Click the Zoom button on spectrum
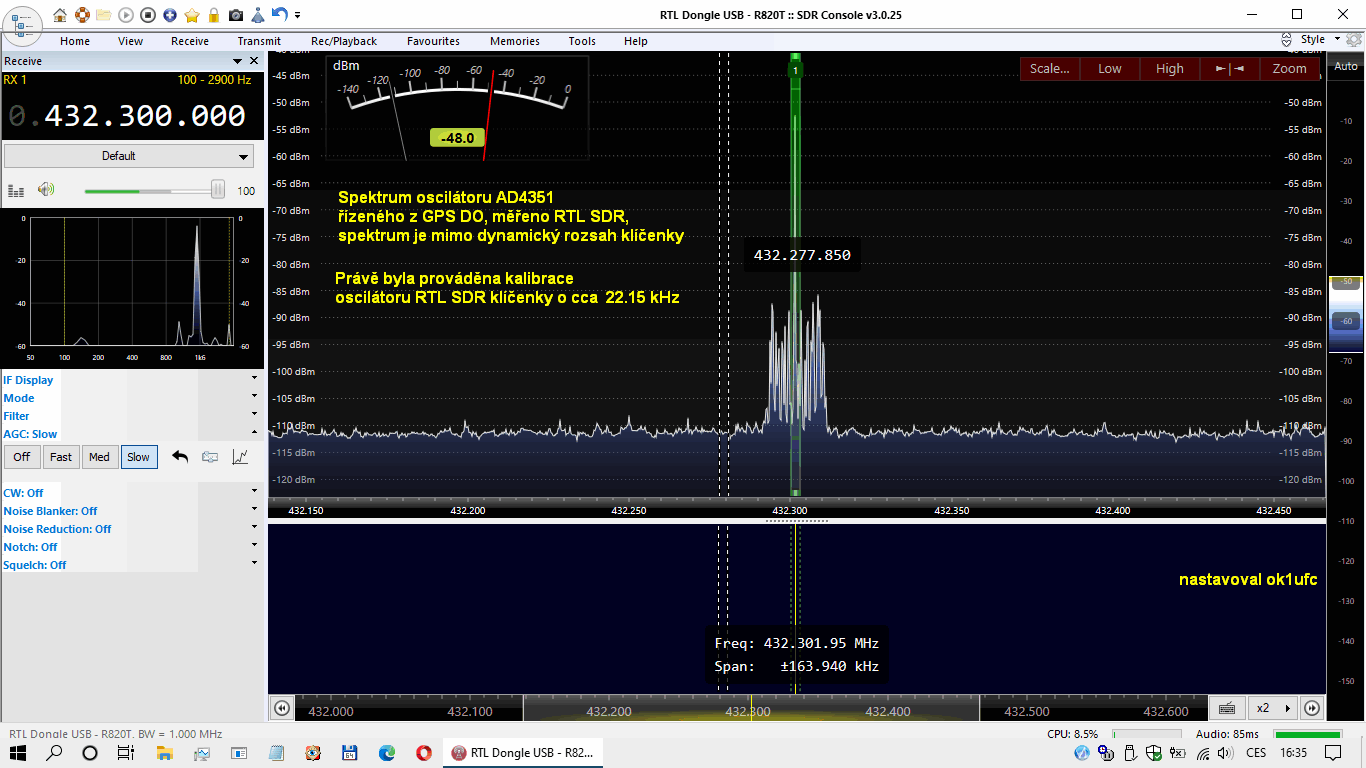The image size is (1366, 768). [x=1289, y=69]
